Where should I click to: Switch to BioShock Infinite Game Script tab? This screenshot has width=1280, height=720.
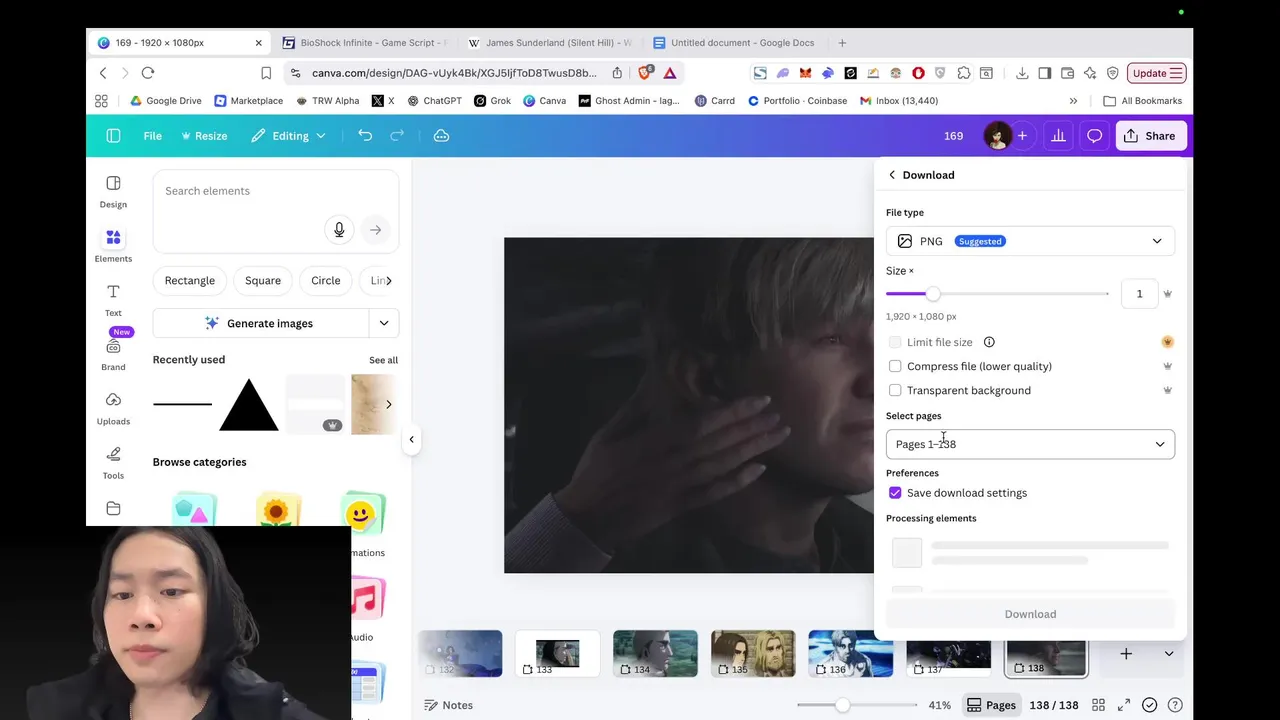coord(365,43)
